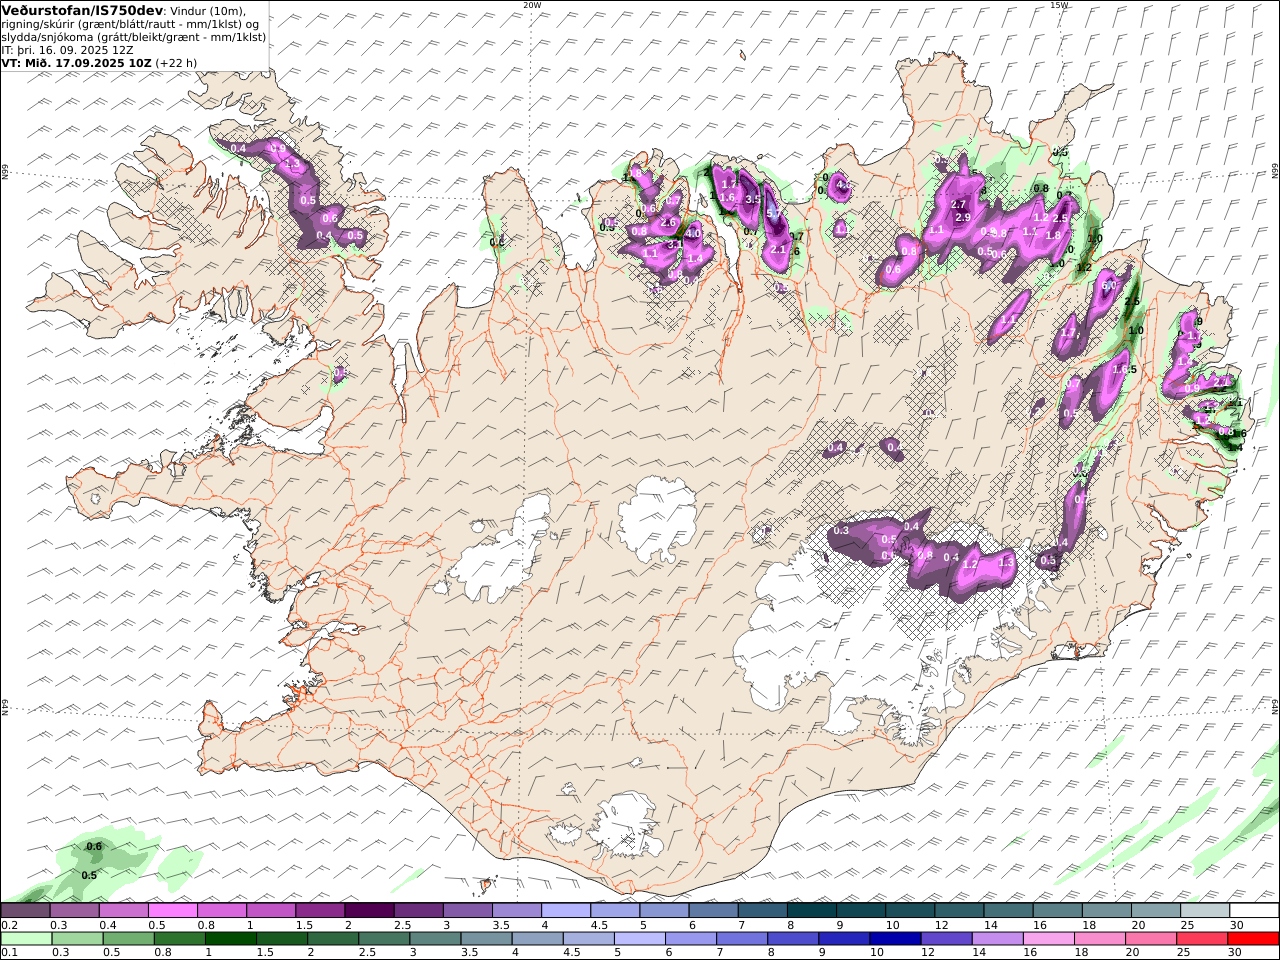This screenshot has width=1280, height=960.
Task: Click the valid time 'VT: Mið. 17.09.2025 10Z'
Action: (x=76, y=62)
